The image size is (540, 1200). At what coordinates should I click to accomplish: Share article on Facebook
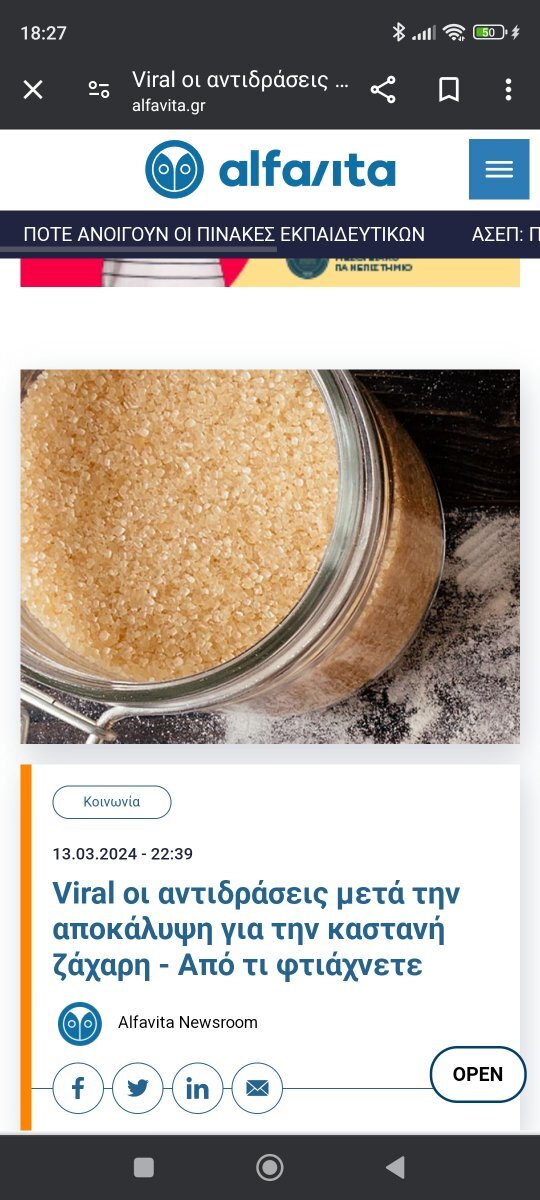(x=78, y=1088)
